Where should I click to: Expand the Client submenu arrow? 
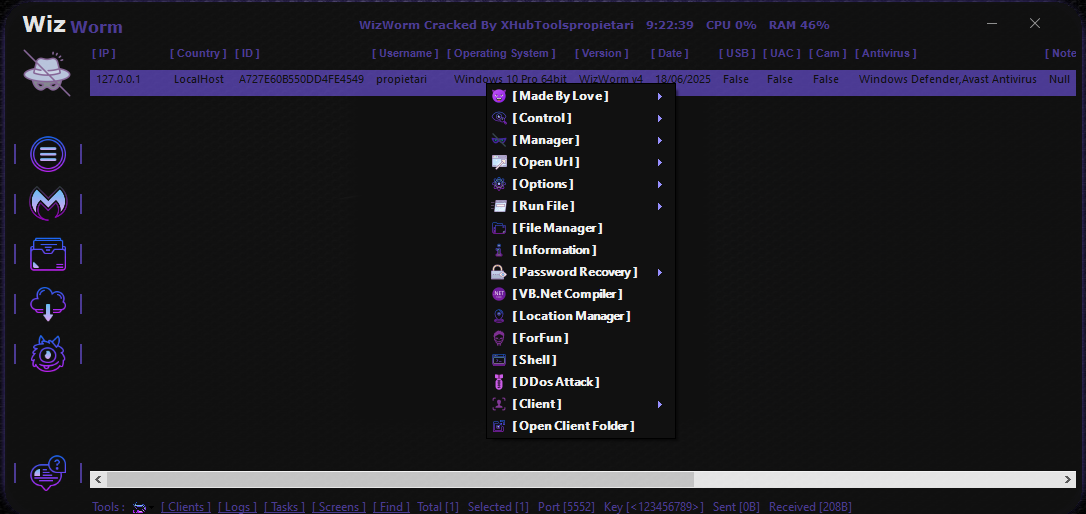click(x=660, y=404)
